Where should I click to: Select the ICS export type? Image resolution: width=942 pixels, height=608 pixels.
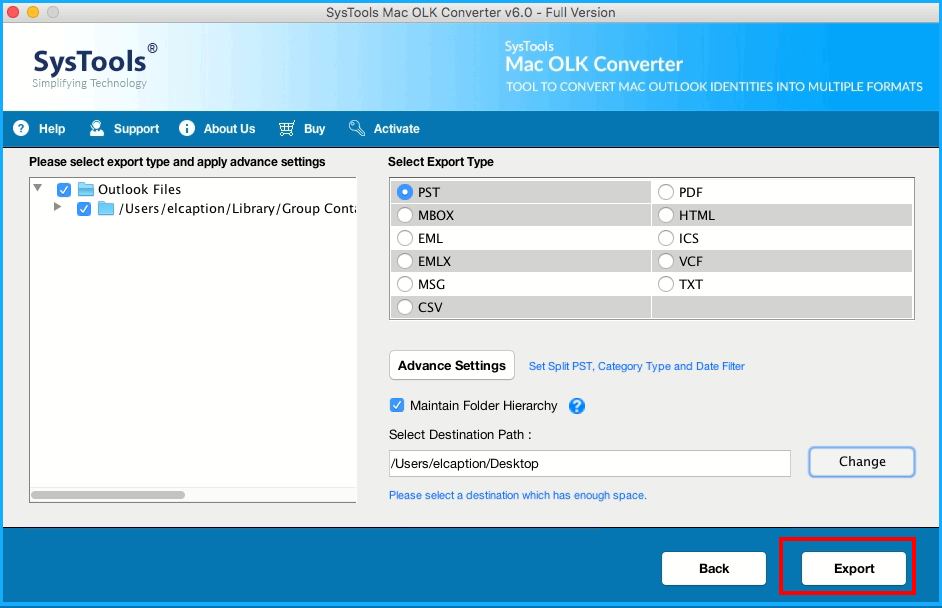click(666, 238)
